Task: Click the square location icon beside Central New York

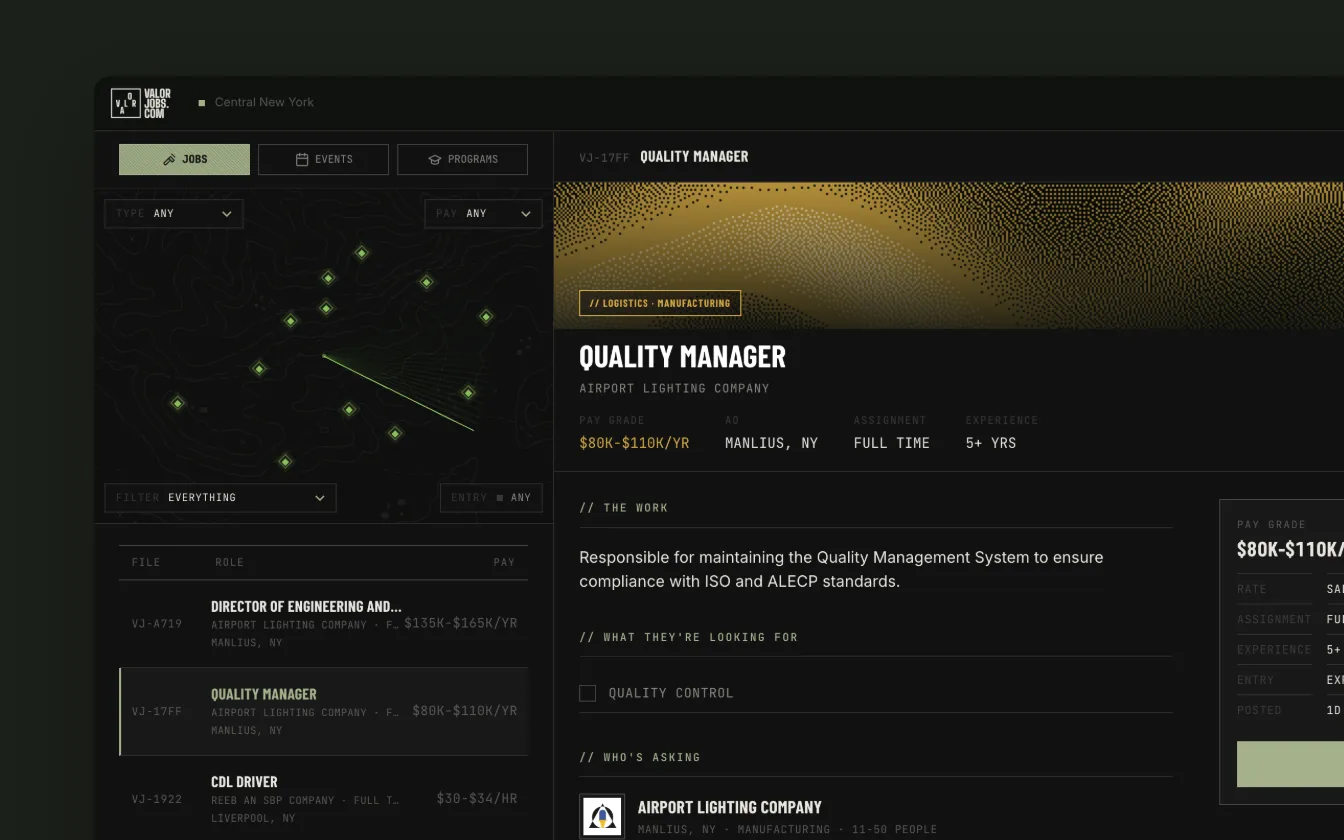Action: click(202, 103)
